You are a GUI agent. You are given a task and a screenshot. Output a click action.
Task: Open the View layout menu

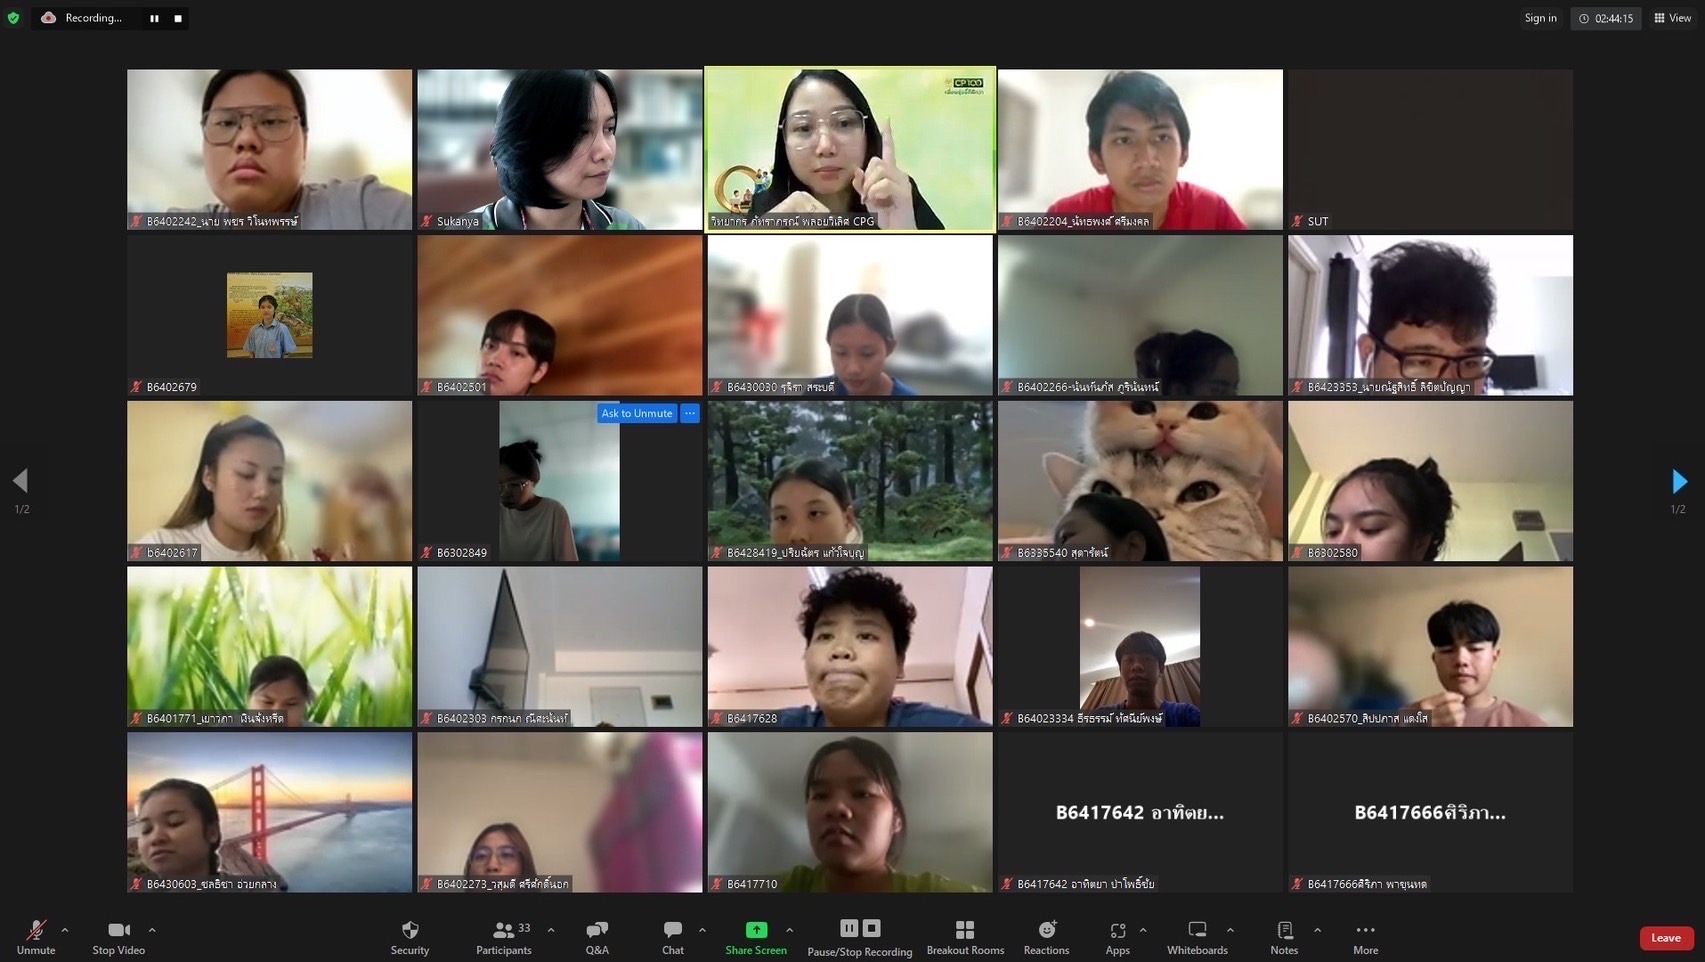point(1672,18)
